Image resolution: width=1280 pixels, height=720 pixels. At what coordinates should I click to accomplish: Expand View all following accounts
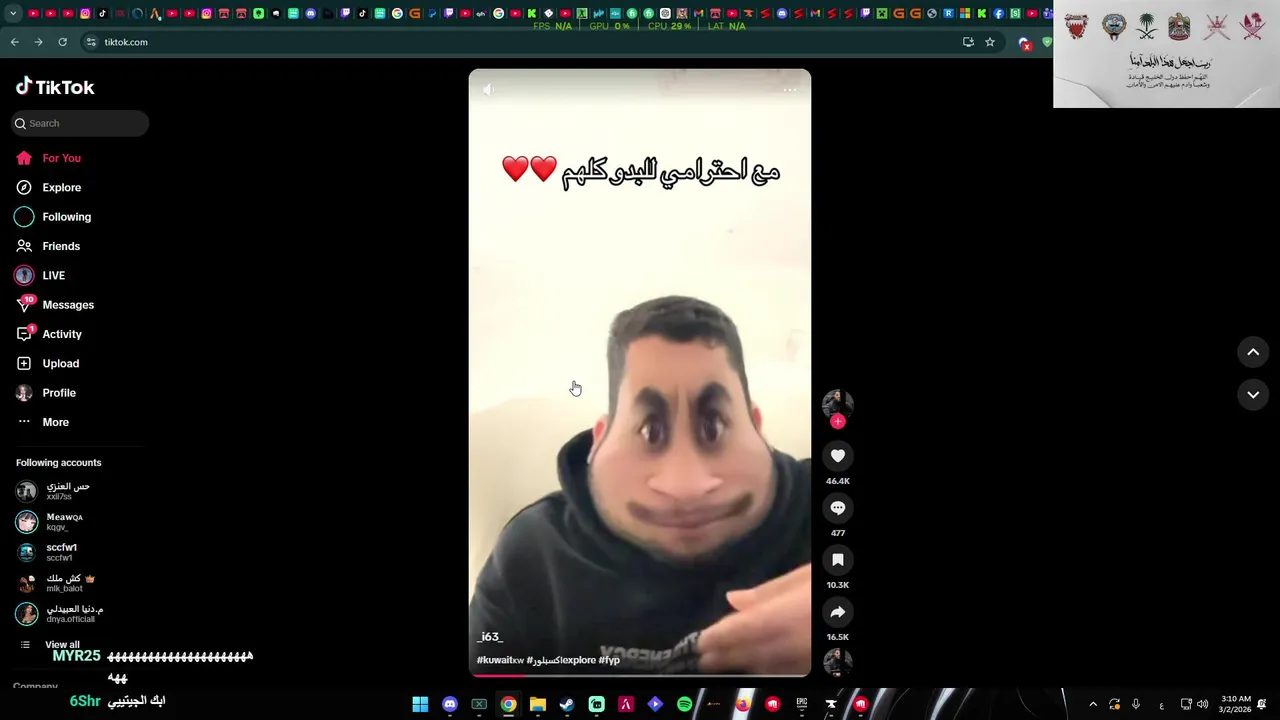[x=50, y=645]
